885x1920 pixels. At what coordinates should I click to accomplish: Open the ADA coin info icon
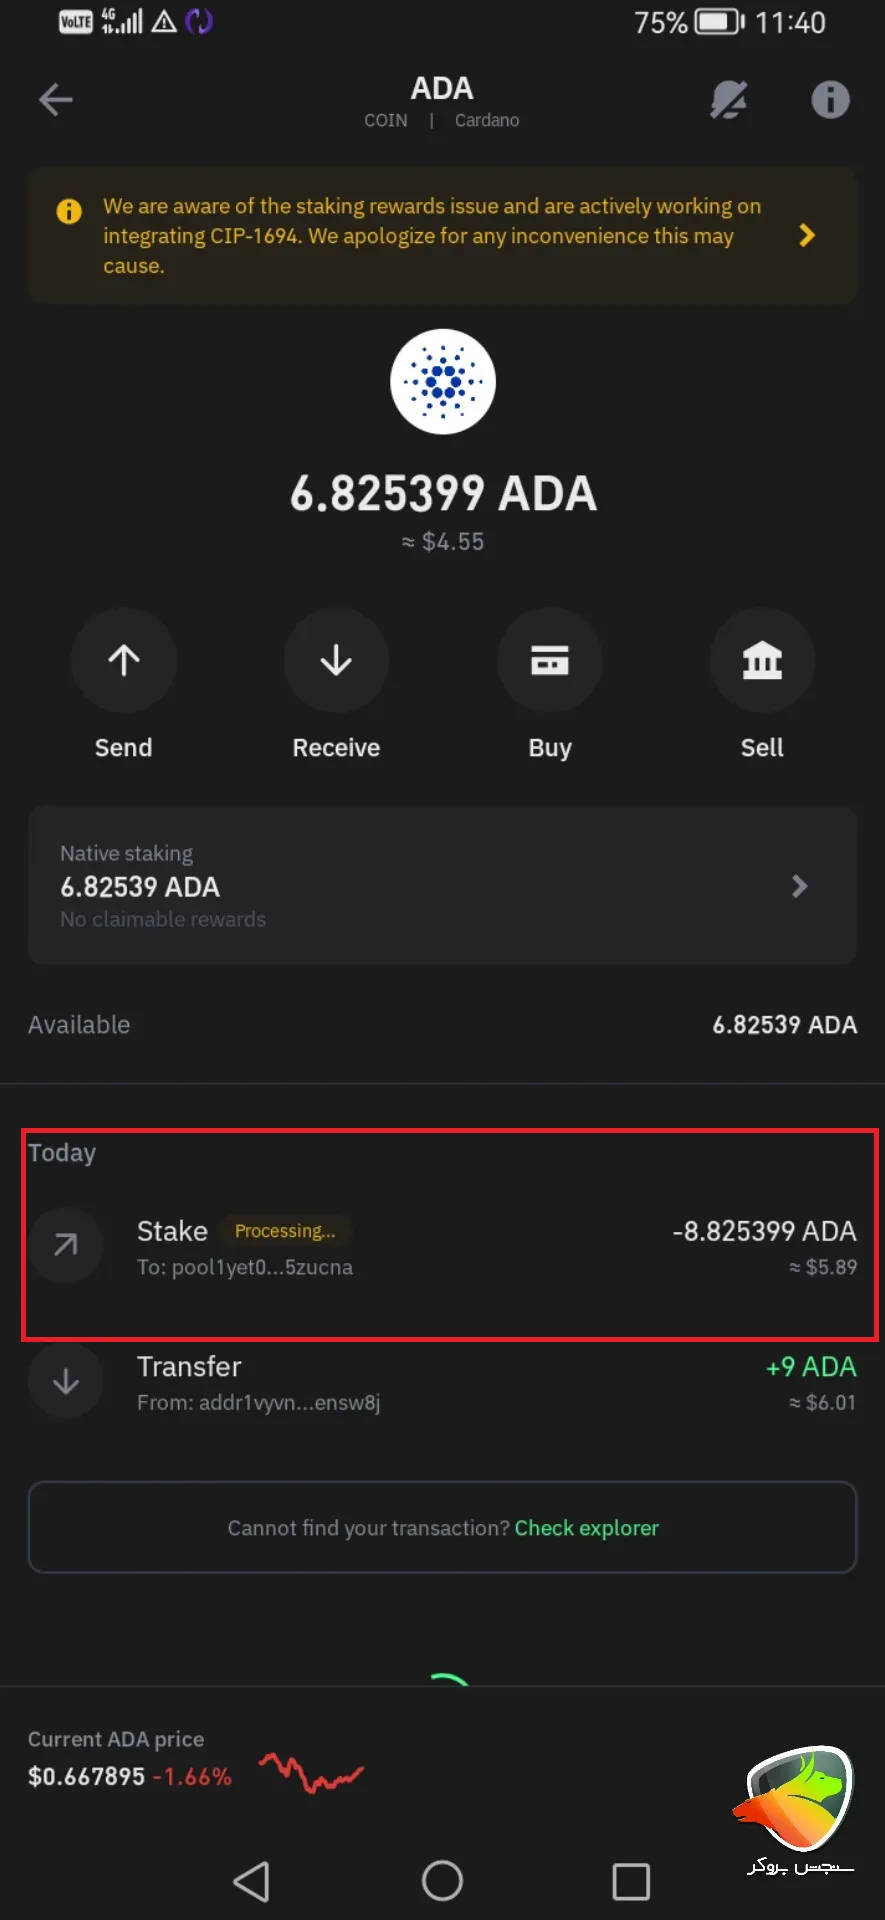point(830,100)
